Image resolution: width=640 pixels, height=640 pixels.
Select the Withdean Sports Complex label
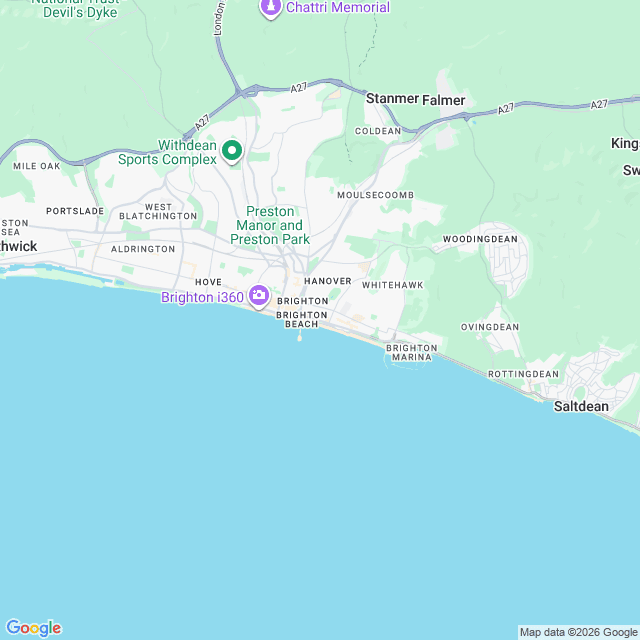(167, 152)
